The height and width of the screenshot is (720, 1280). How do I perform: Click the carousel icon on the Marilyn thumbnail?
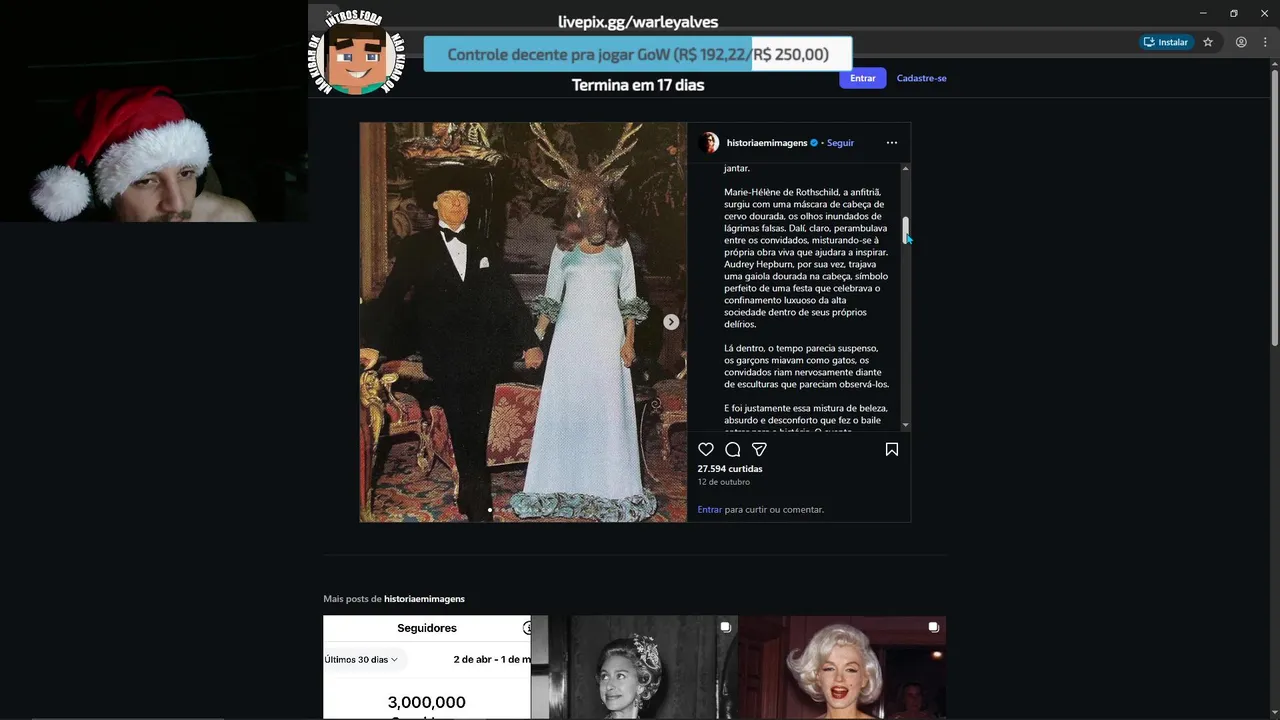coord(933,628)
